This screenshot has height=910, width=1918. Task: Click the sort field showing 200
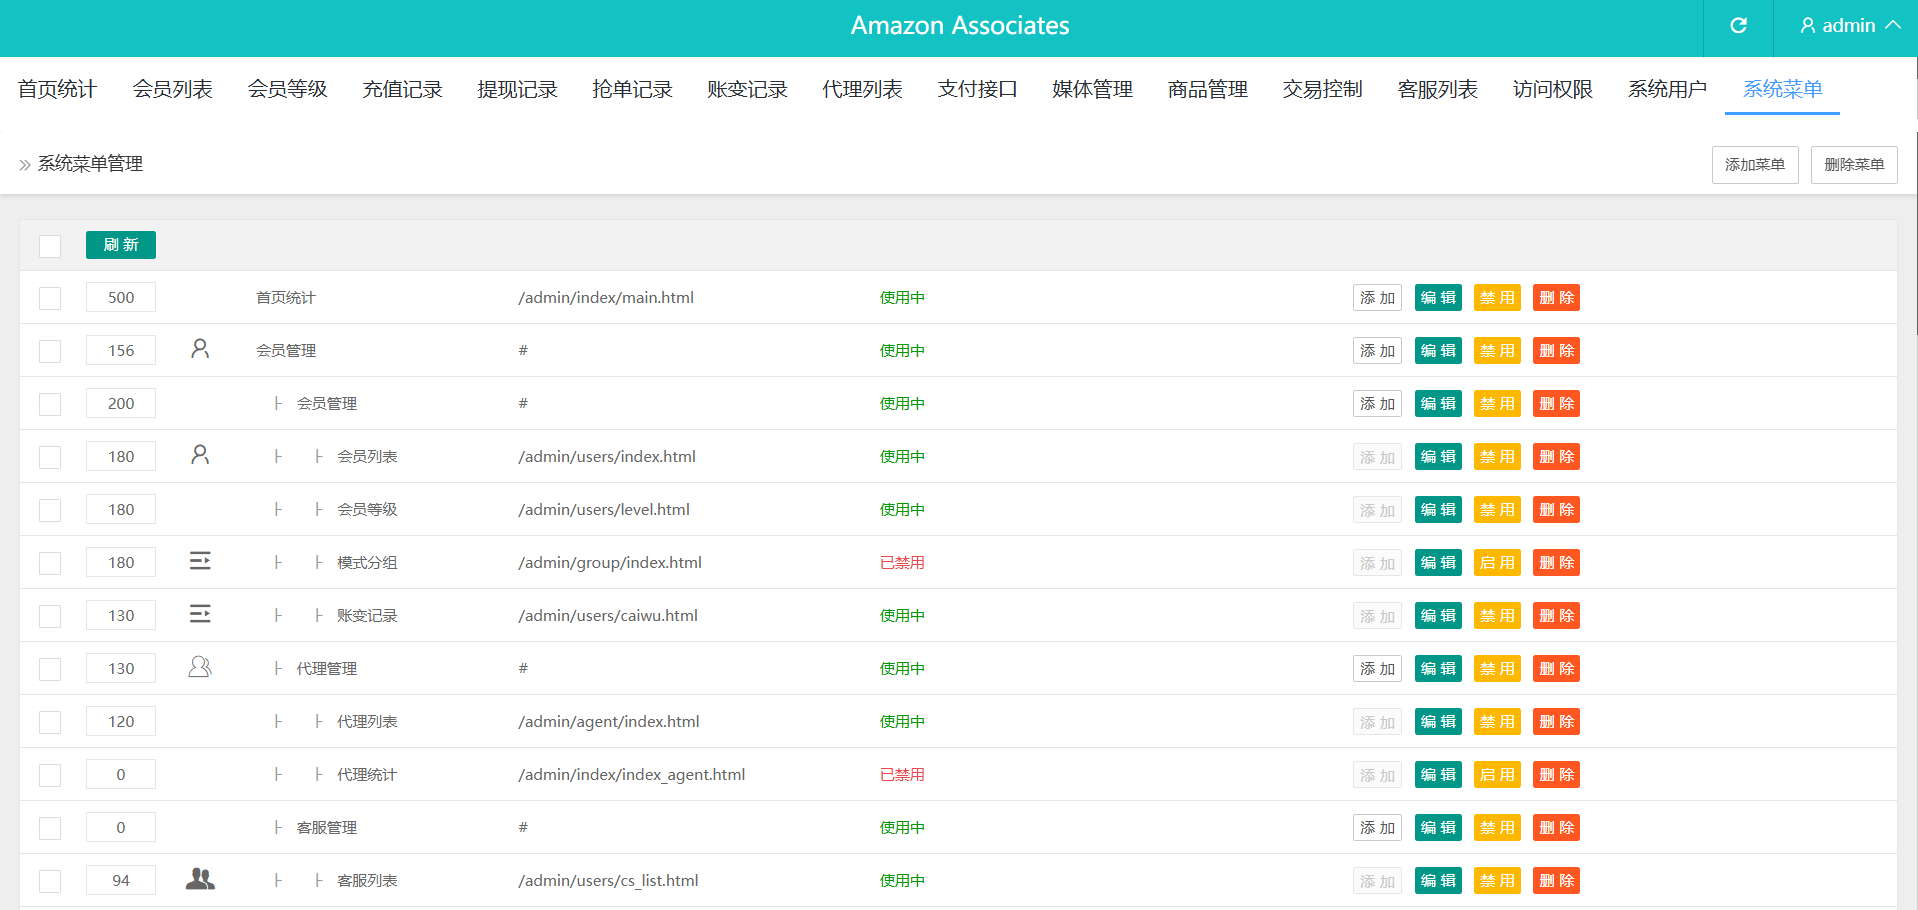(121, 404)
